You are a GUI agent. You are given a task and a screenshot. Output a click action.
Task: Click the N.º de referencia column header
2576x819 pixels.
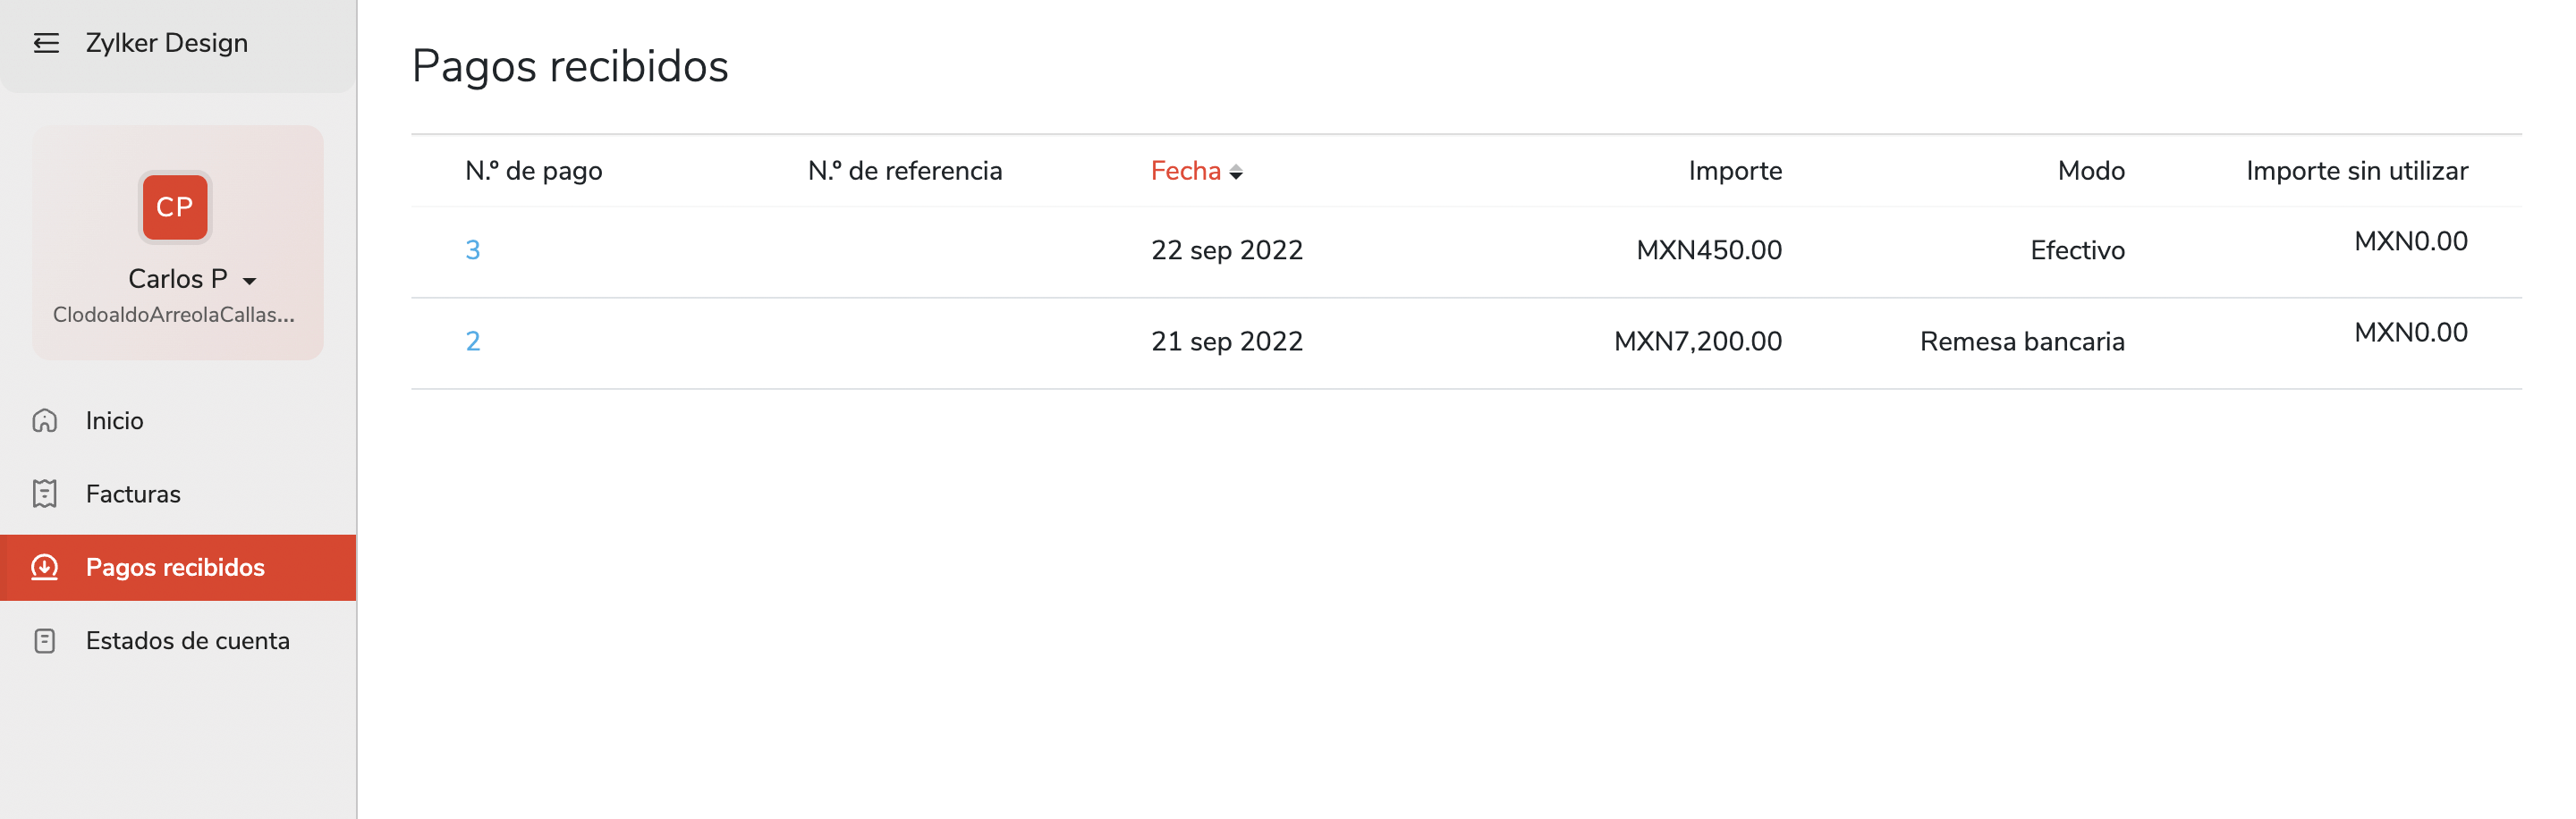[905, 171]
